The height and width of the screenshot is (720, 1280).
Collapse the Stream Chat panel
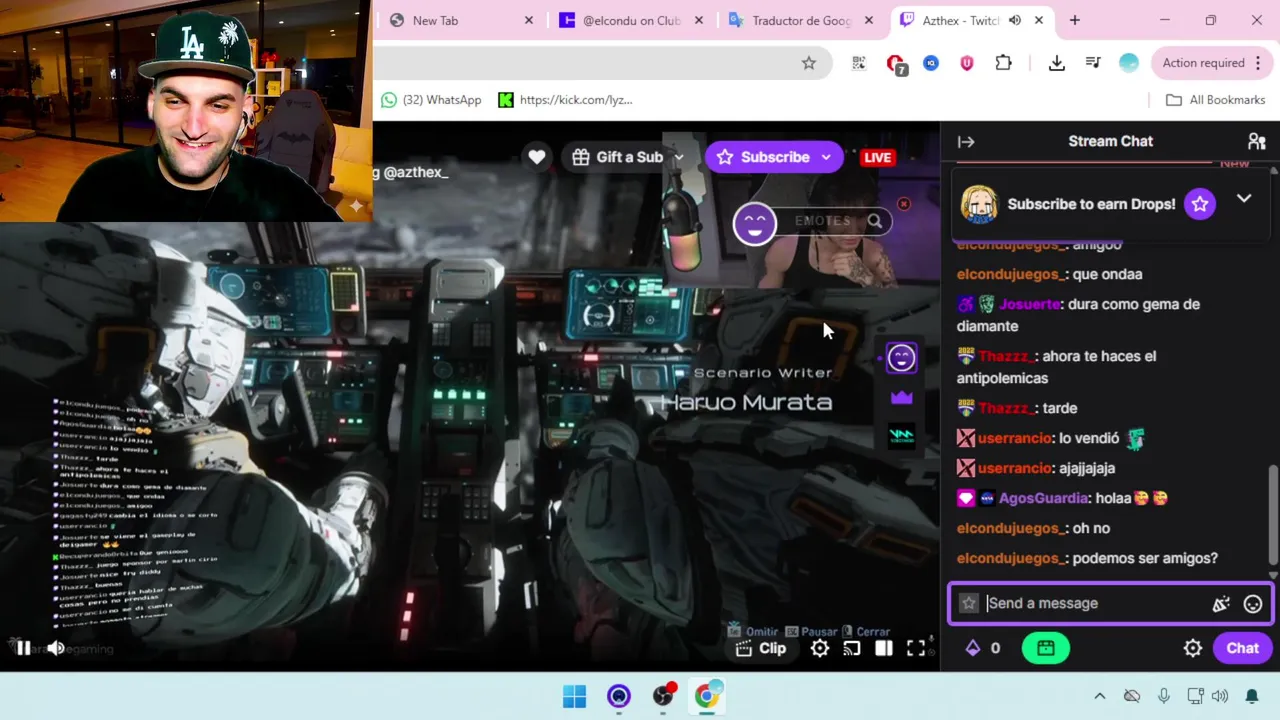[966, 141]
